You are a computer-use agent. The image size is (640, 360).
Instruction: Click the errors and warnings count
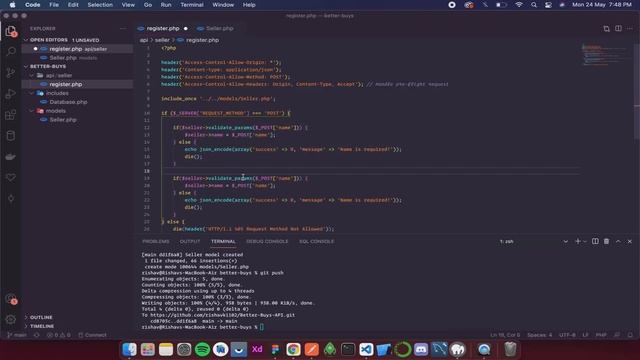pos(58,335)
